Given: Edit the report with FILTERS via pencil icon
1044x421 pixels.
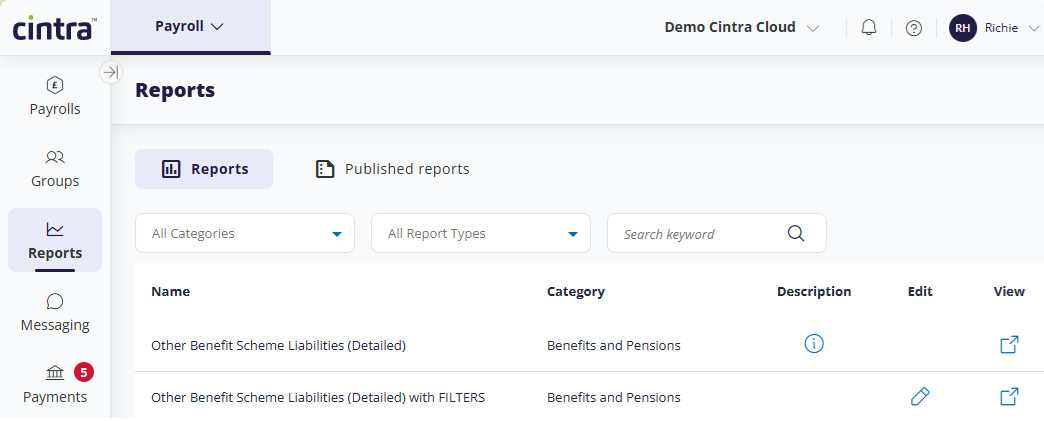Looking at the screenshot, I should (x=920, y=397).
